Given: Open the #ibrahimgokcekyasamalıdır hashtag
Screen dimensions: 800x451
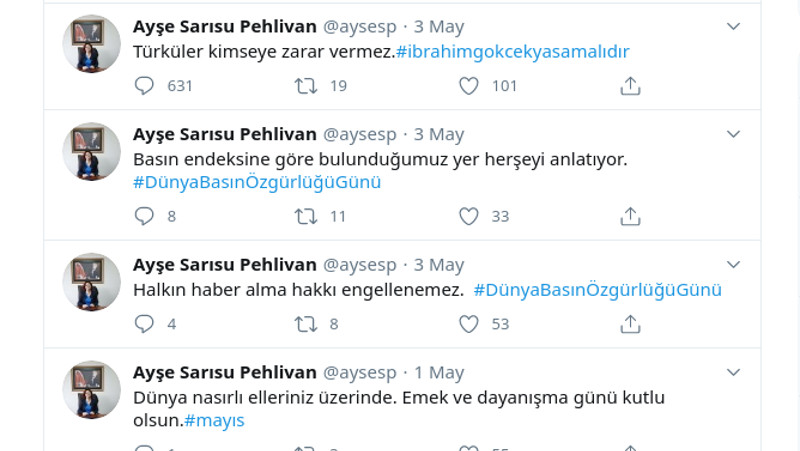Looking at the screenshot, I should point(513,52).
